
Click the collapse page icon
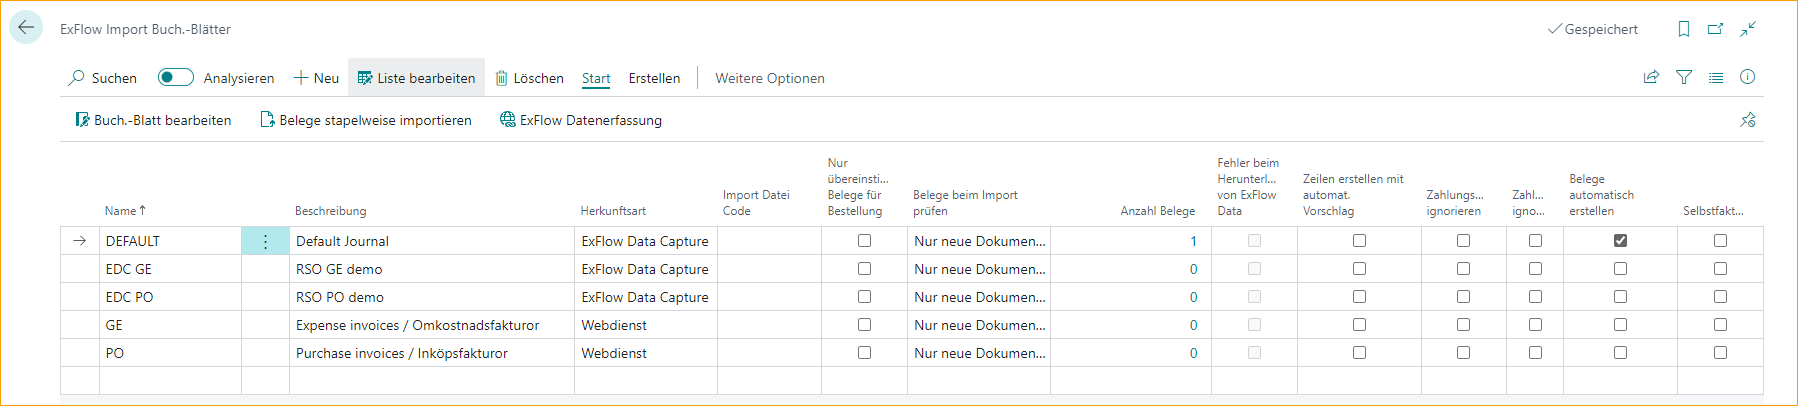click(1748, 29)
